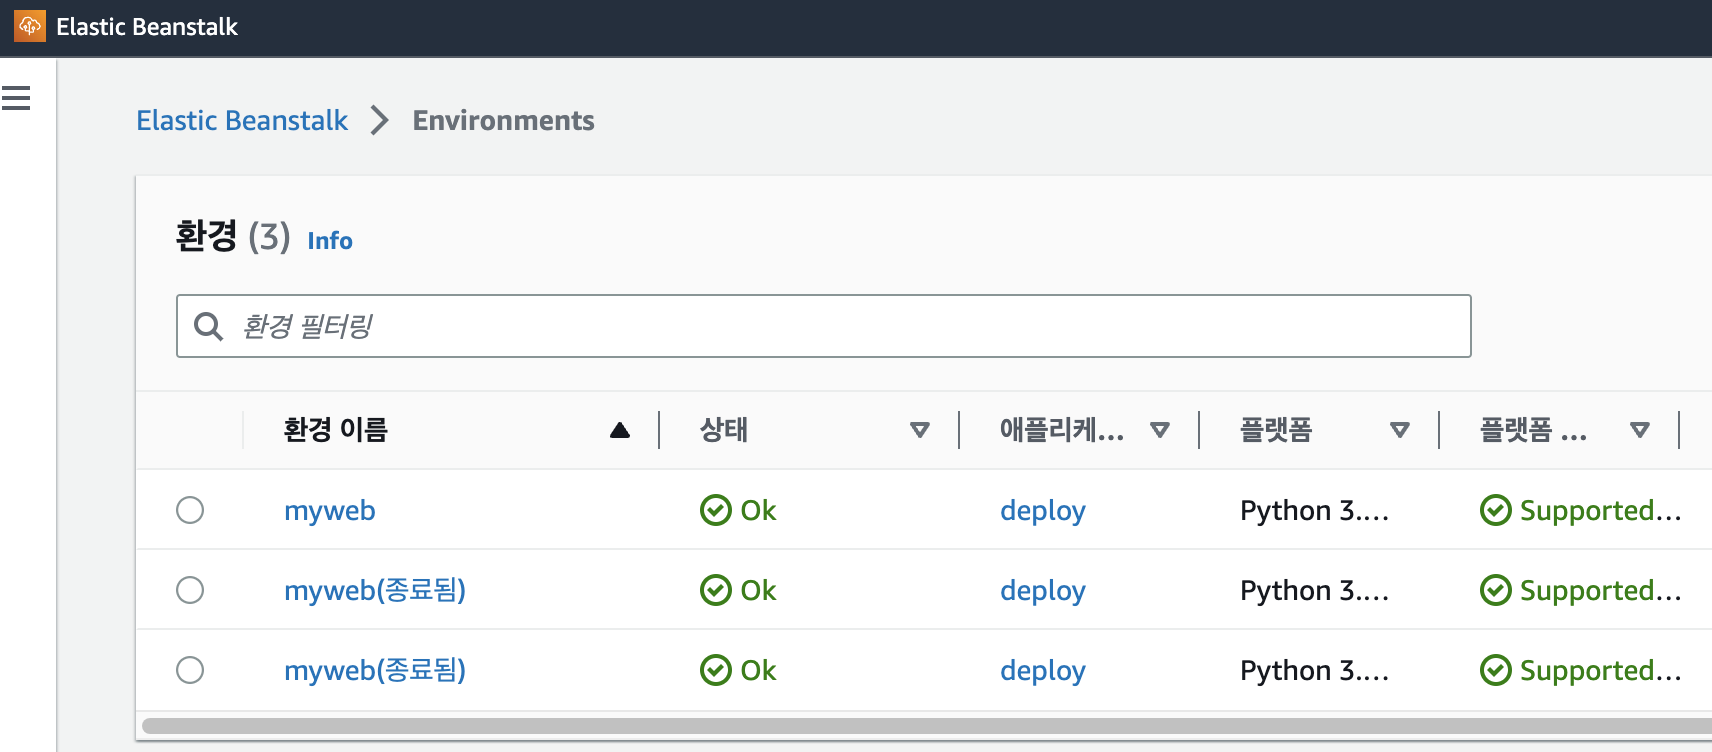Click the Elastic Beanstalk title in the header bar
This screenshot has height=752, width=1712.
[147, 27]
